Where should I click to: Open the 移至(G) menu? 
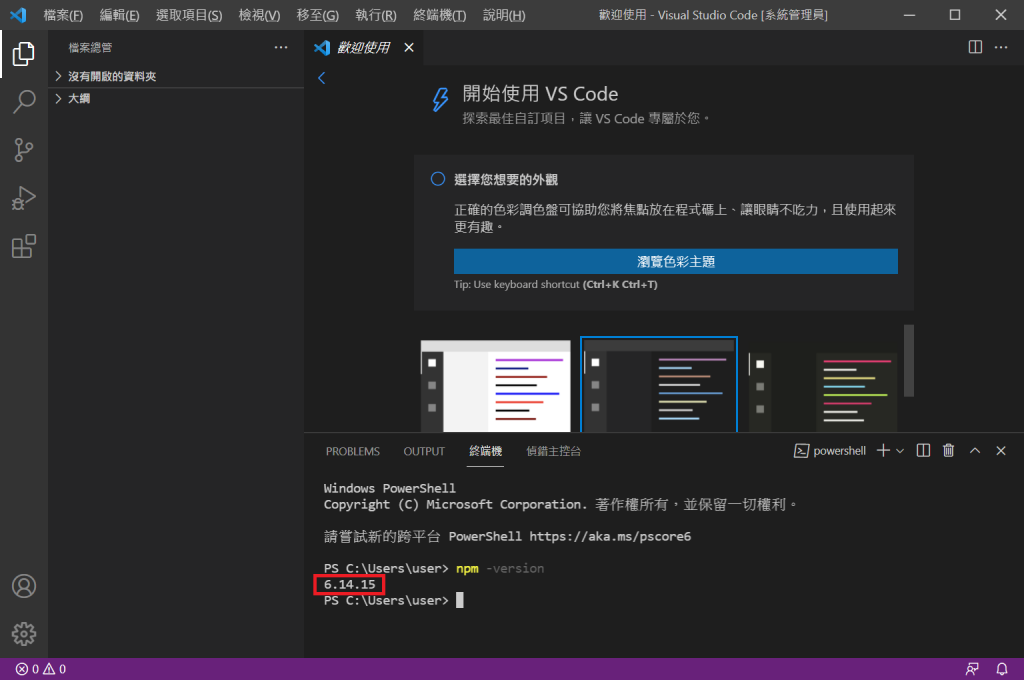click(x=317, y=15)
